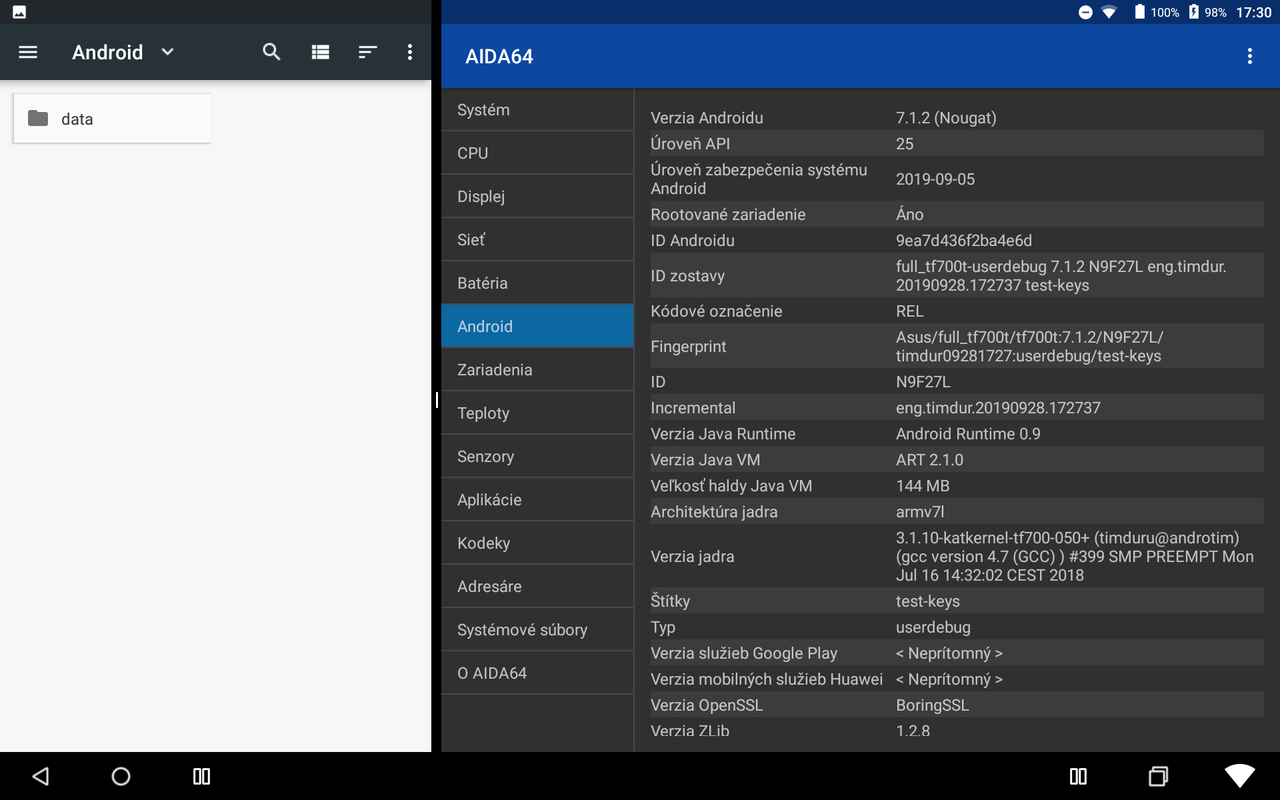Select the Android Runtime 0.9 value

pos(968,434)
